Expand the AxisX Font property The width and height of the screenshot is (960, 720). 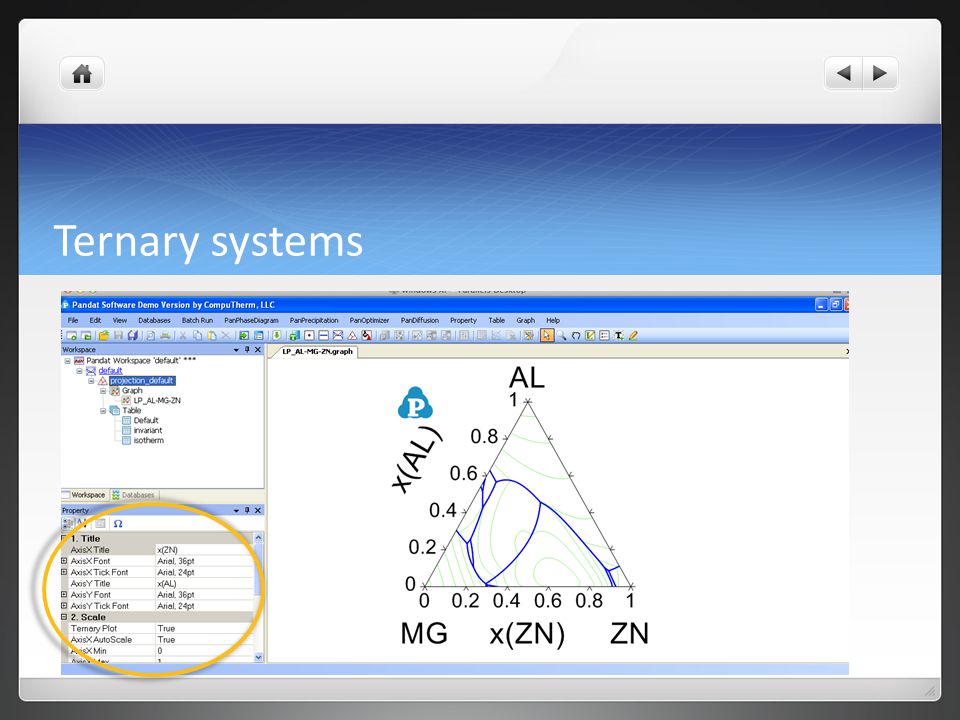coord(64,561)
